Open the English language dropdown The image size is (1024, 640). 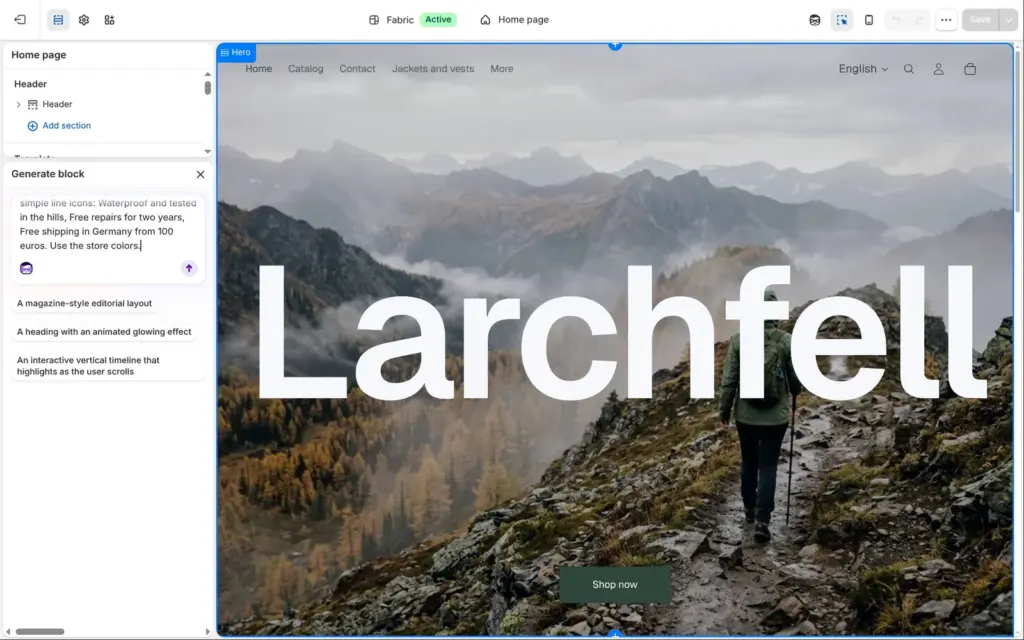click(x=863, y=69)
